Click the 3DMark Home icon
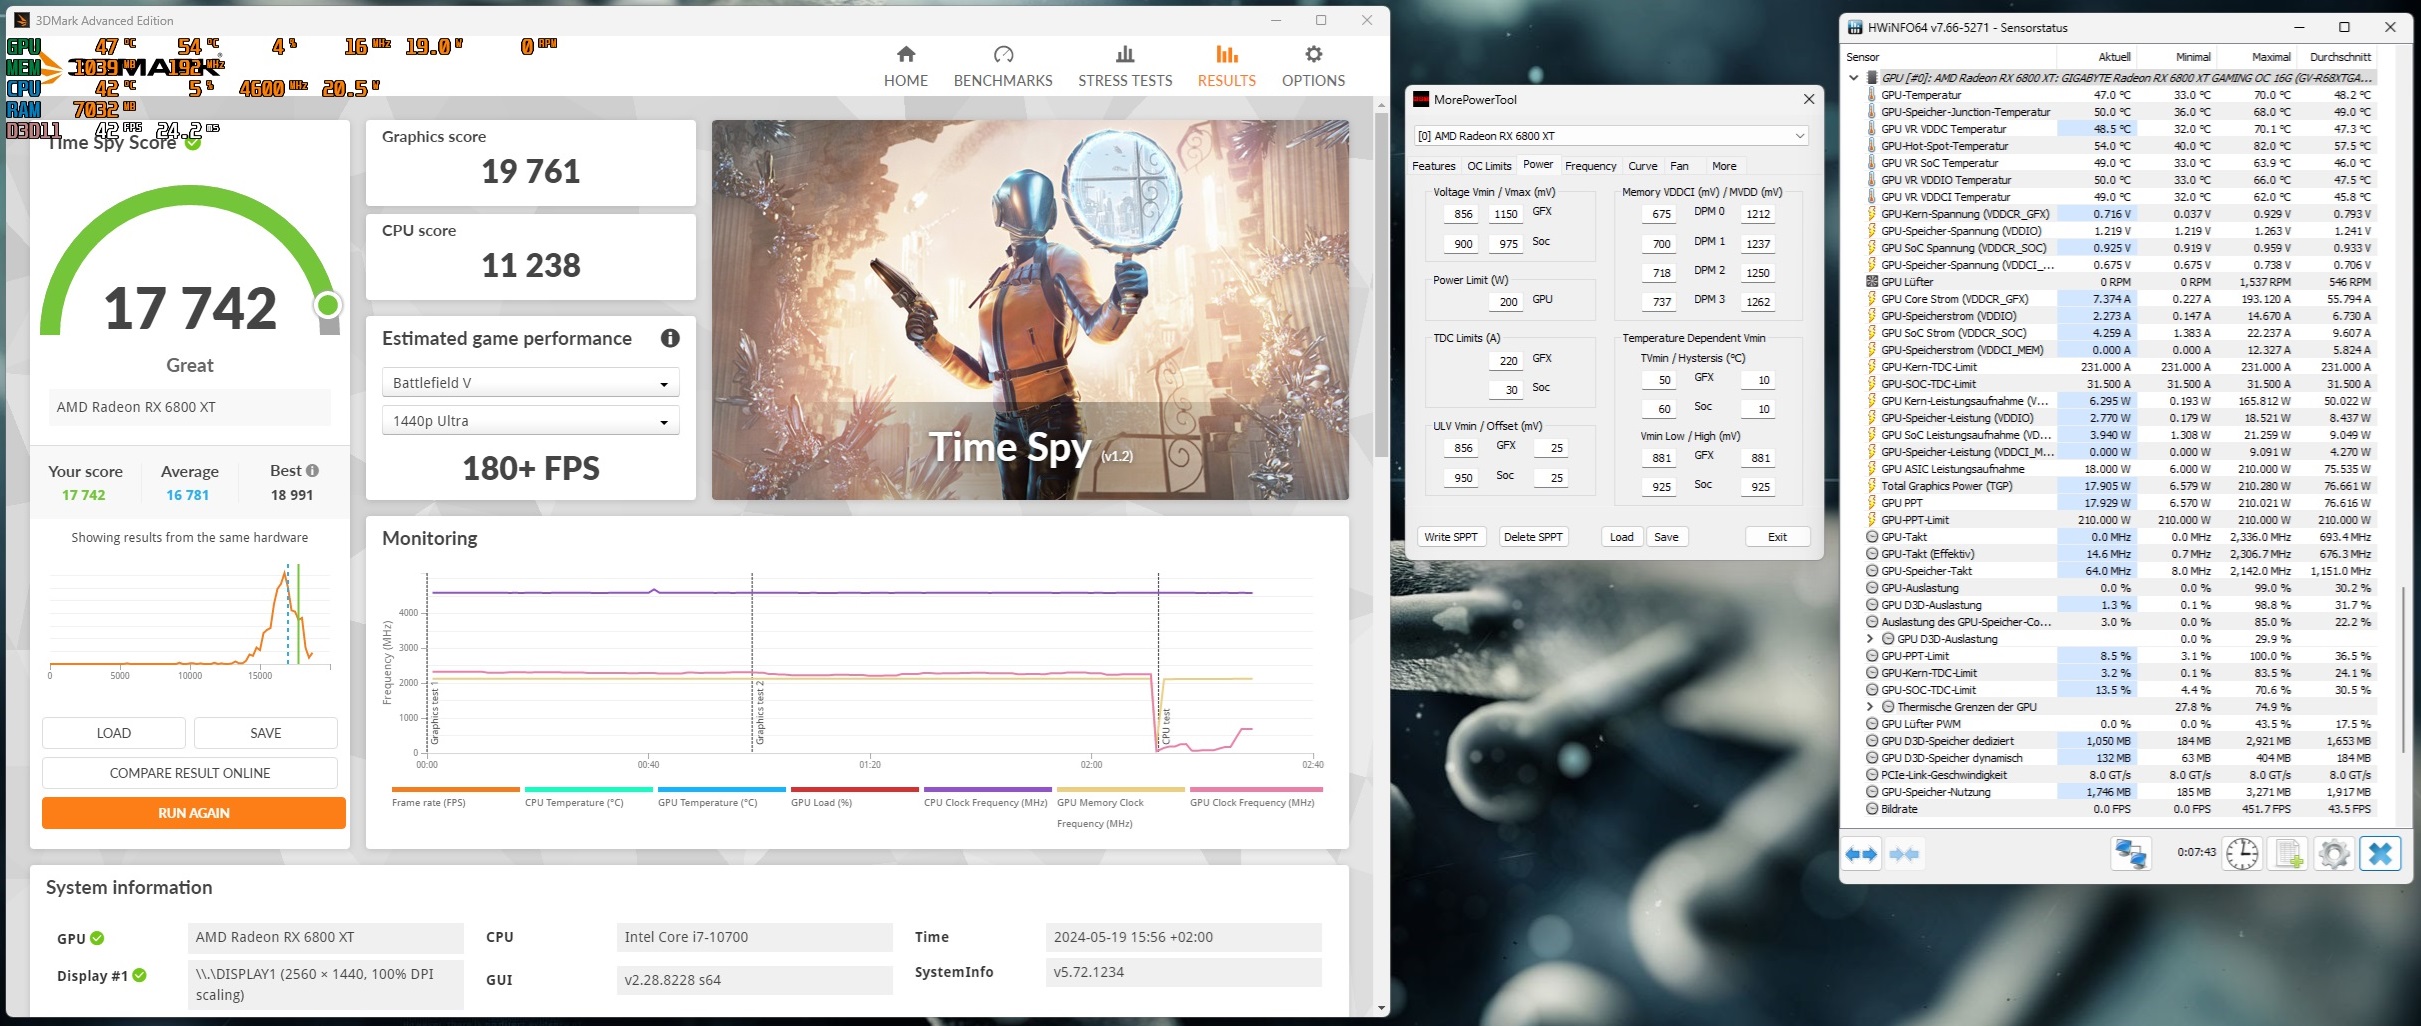Screen dimensions: 2421x1026 coord(905,65)
